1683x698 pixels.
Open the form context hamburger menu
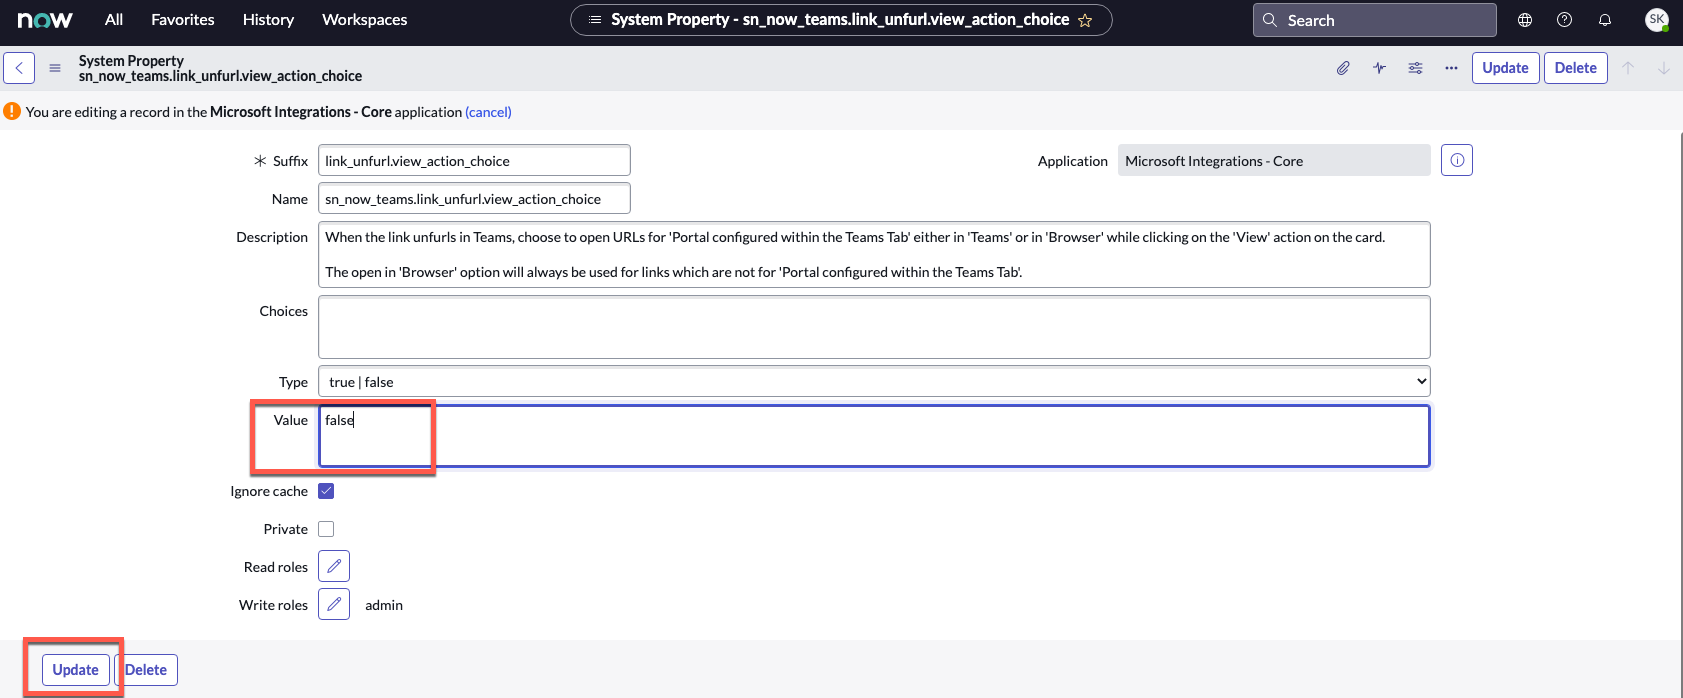(x=55, y=68)
